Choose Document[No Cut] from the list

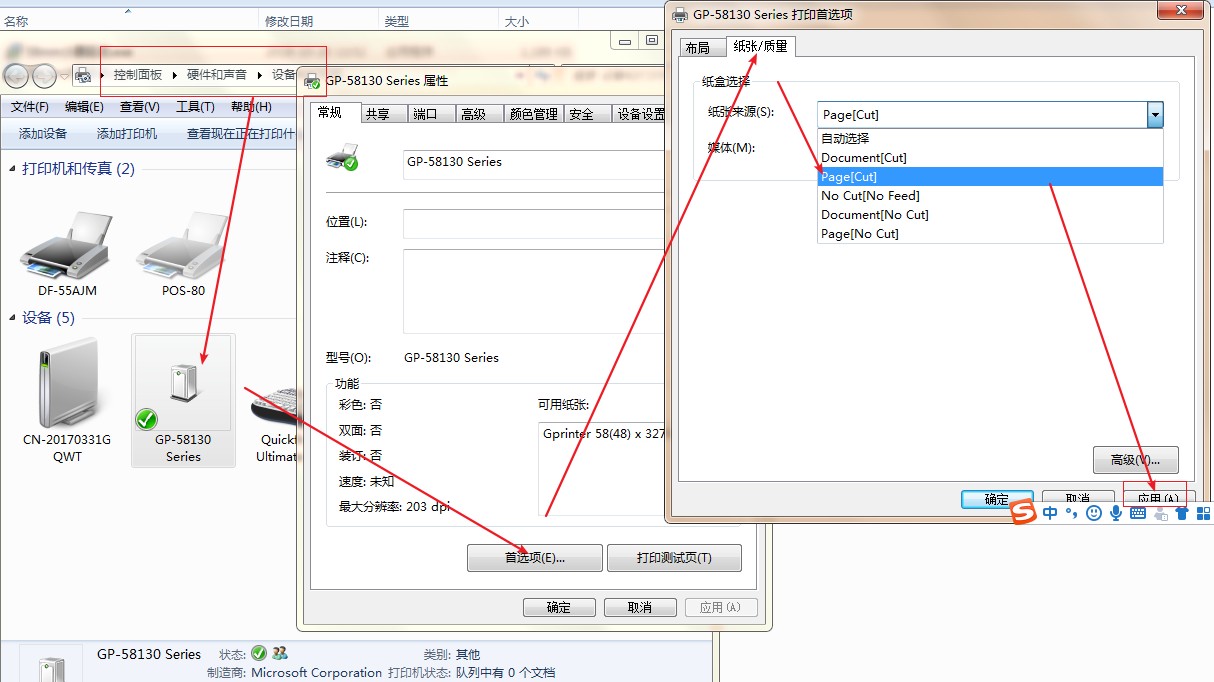tap(990, 214)
